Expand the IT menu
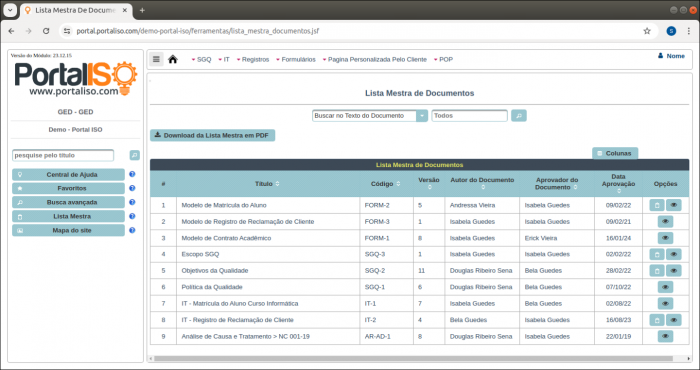Viewport: 700px width, 370px height. tap(224, 59)
